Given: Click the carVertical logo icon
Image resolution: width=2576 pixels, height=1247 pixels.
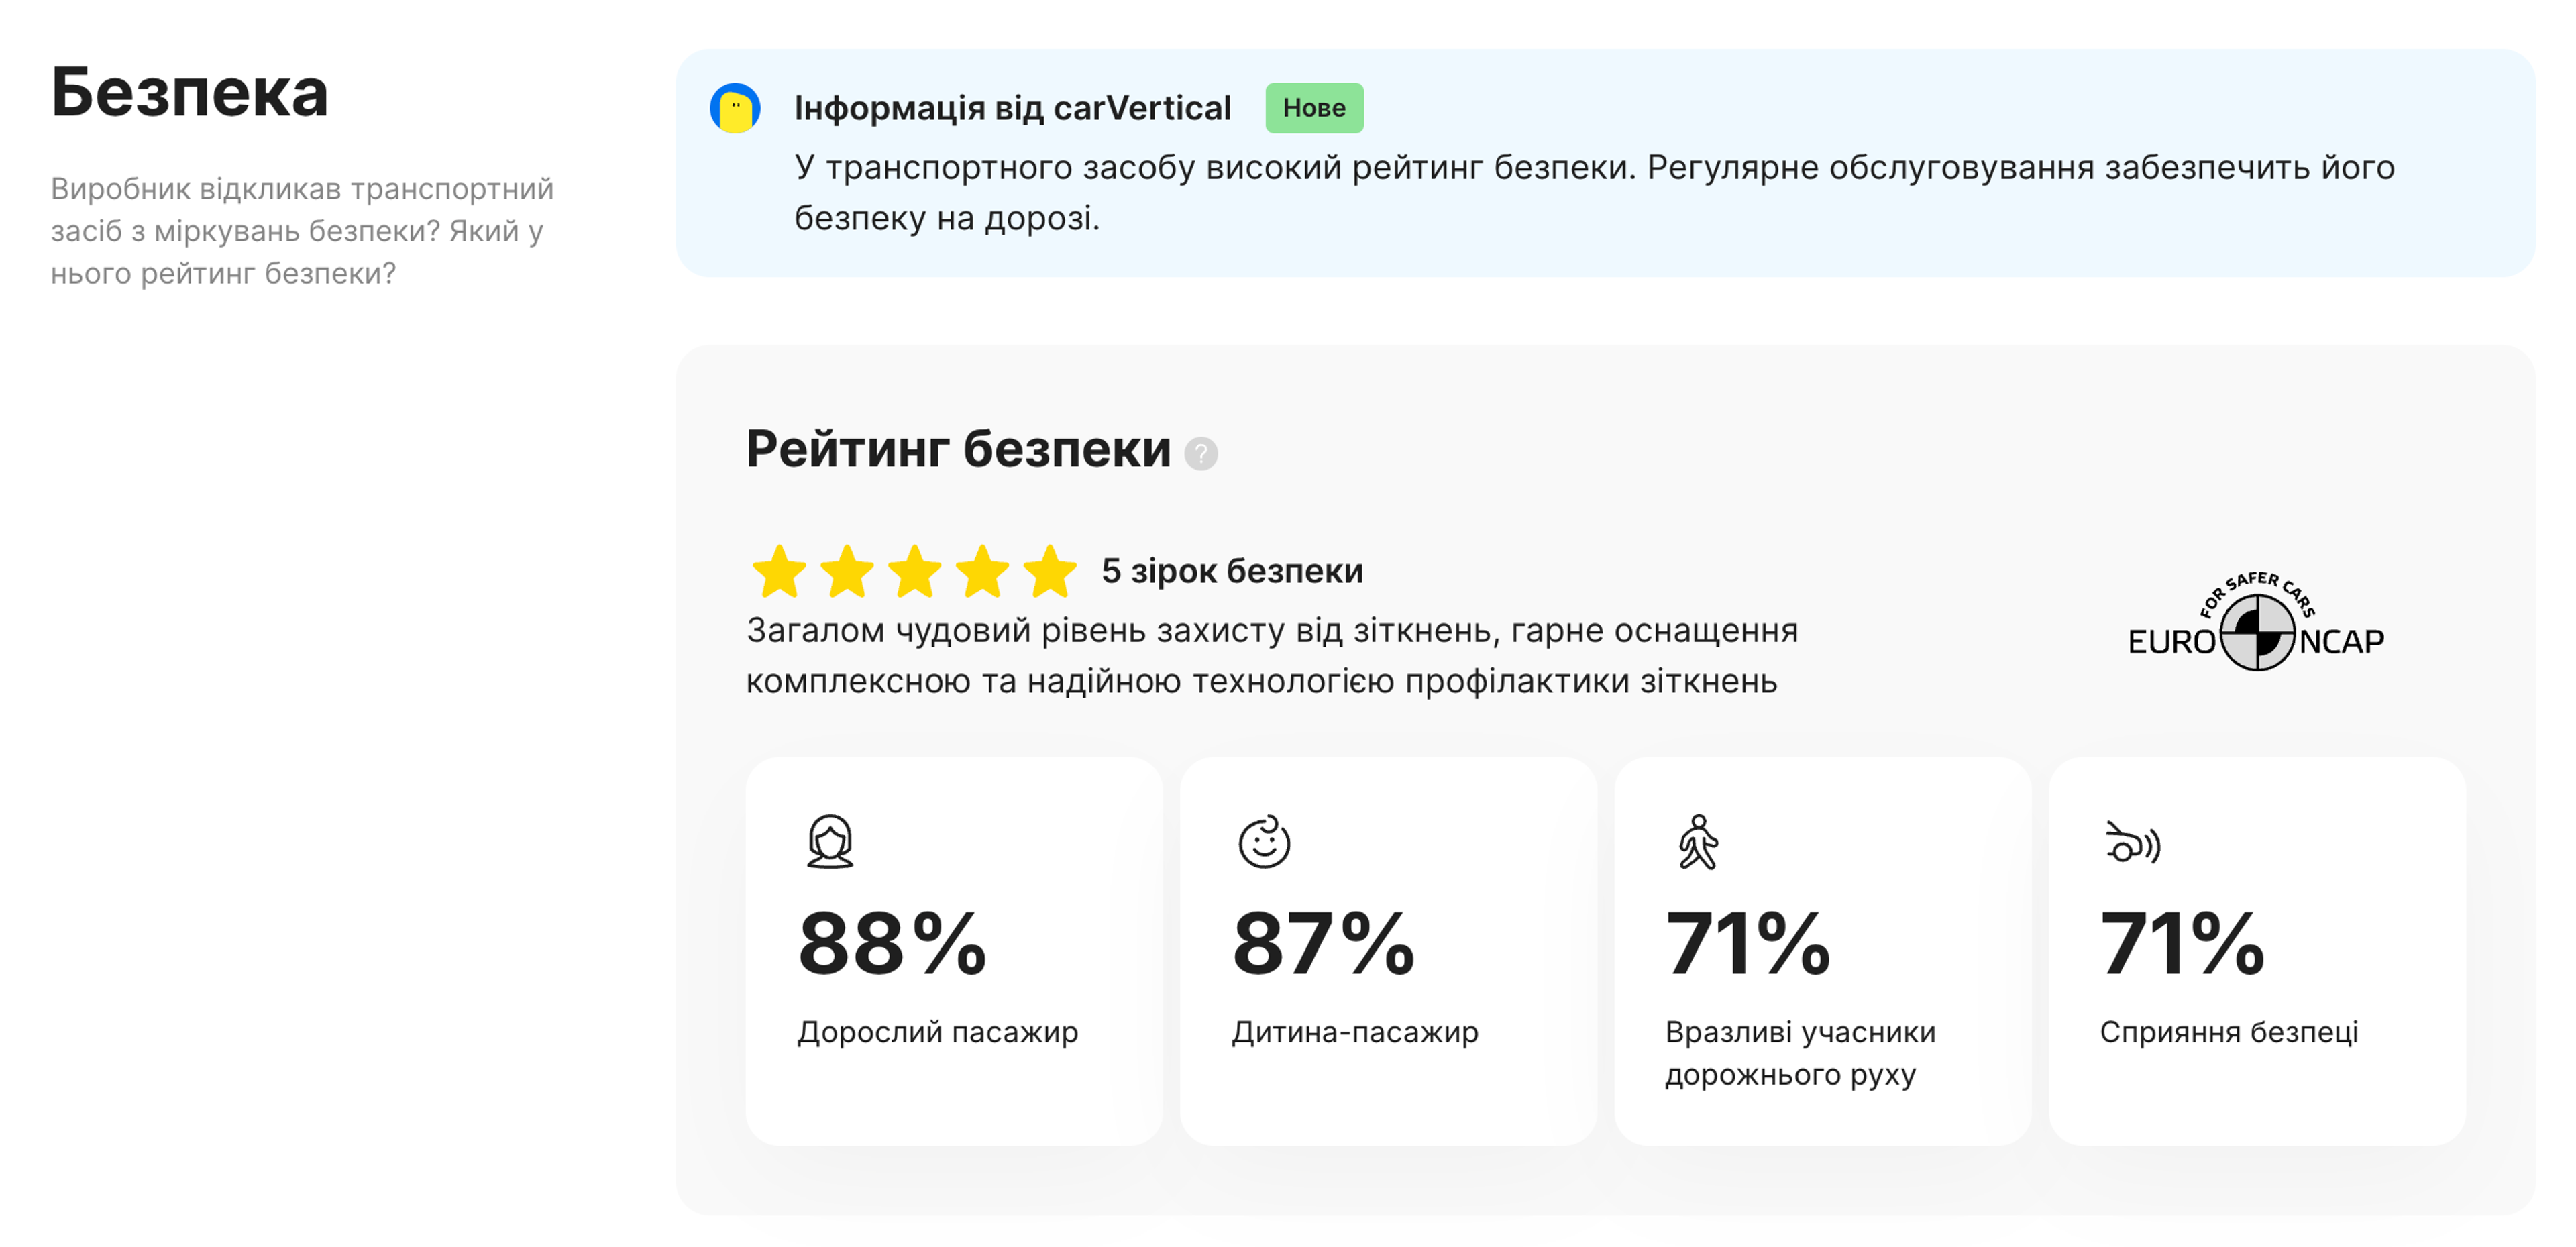Looking at the screenshot, I should click(x=734, y=108).
